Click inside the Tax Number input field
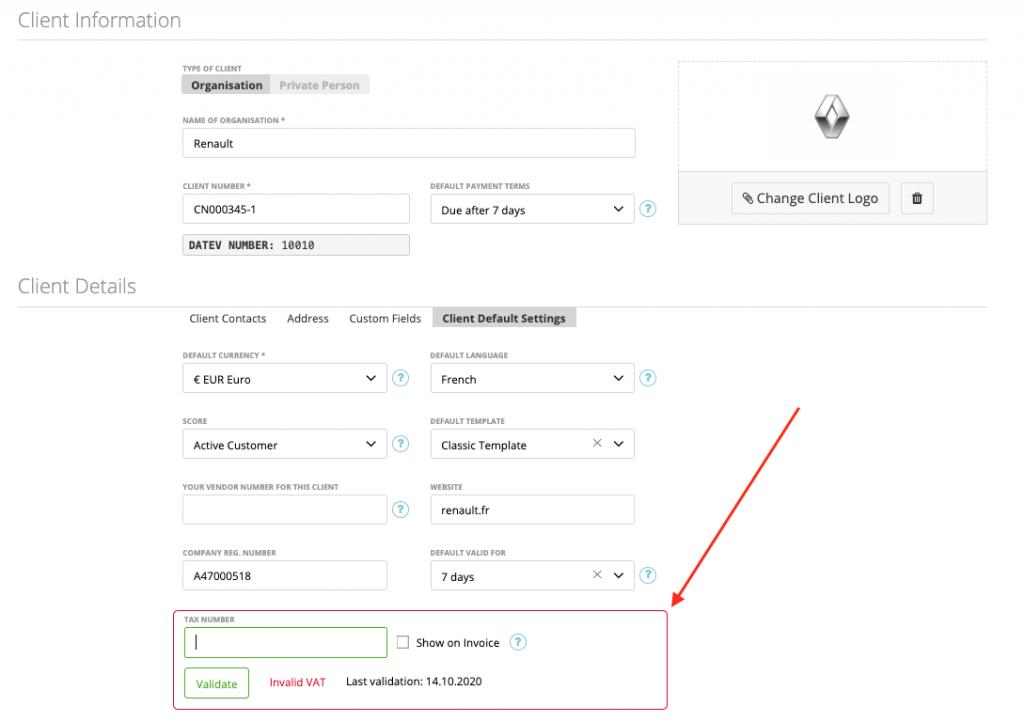The width and height of the screenshot is (1024, 722). coord(285,642)
